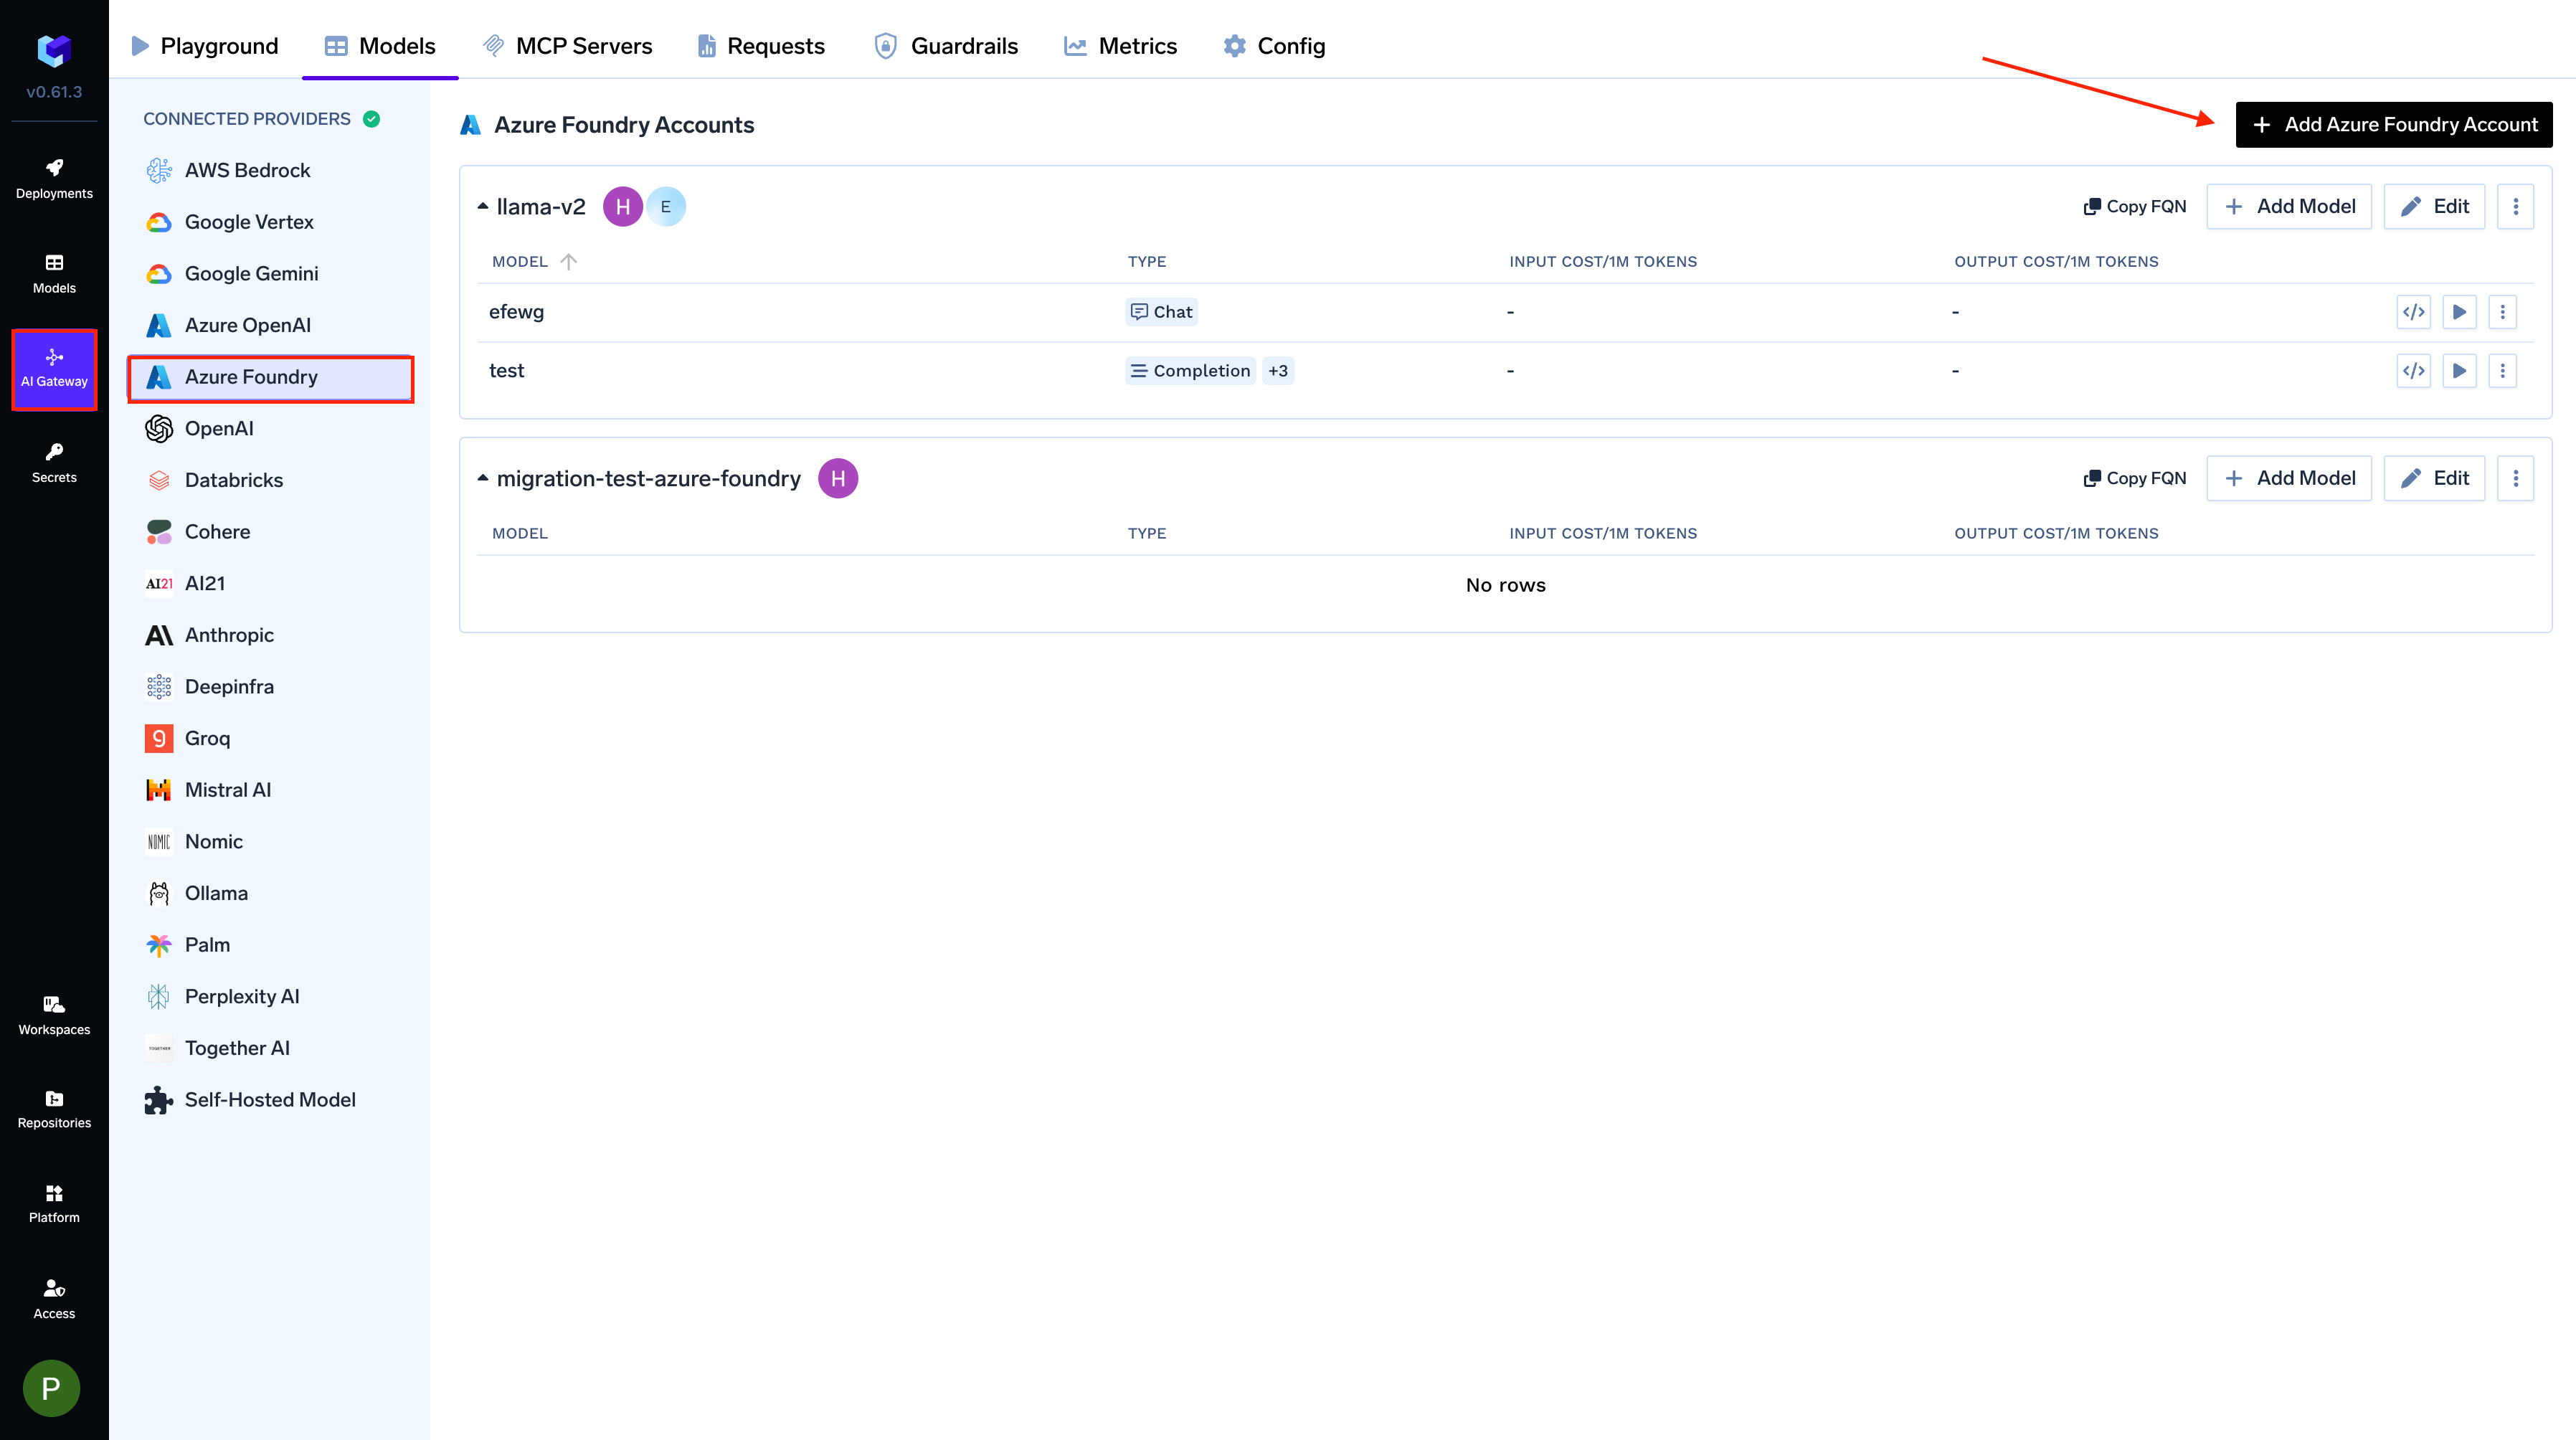Select Google Gemini provider

(270, 274)
